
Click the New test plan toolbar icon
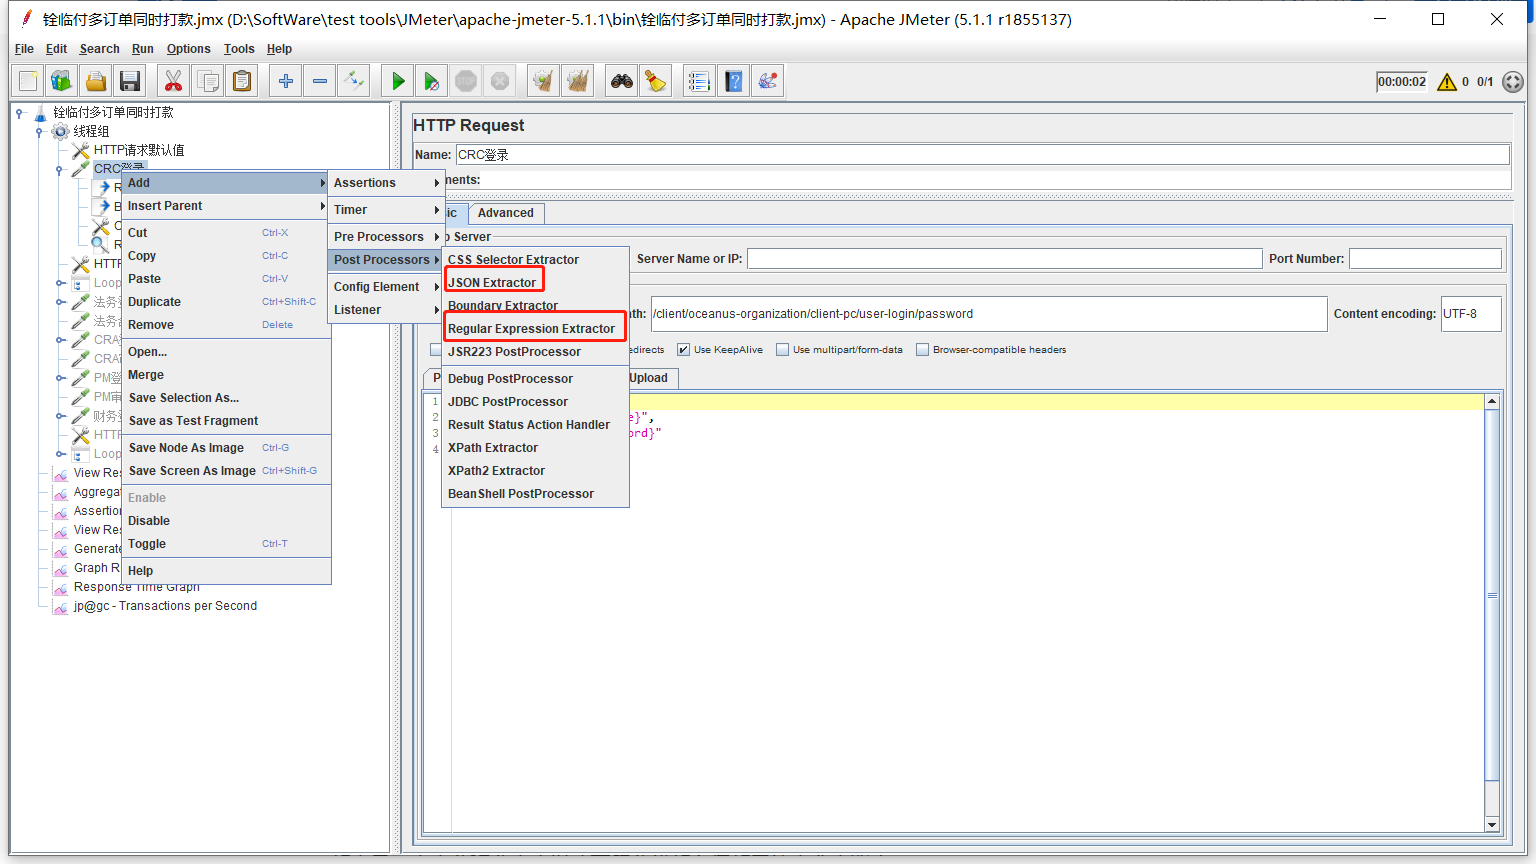[29, 81]
